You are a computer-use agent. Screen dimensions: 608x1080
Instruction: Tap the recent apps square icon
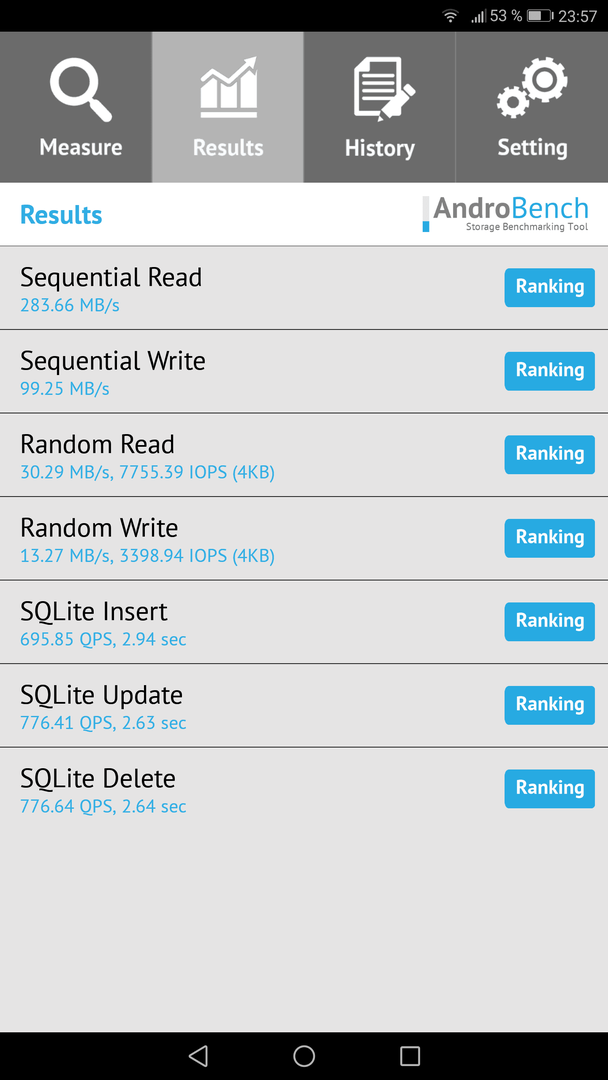[410, 1055]
